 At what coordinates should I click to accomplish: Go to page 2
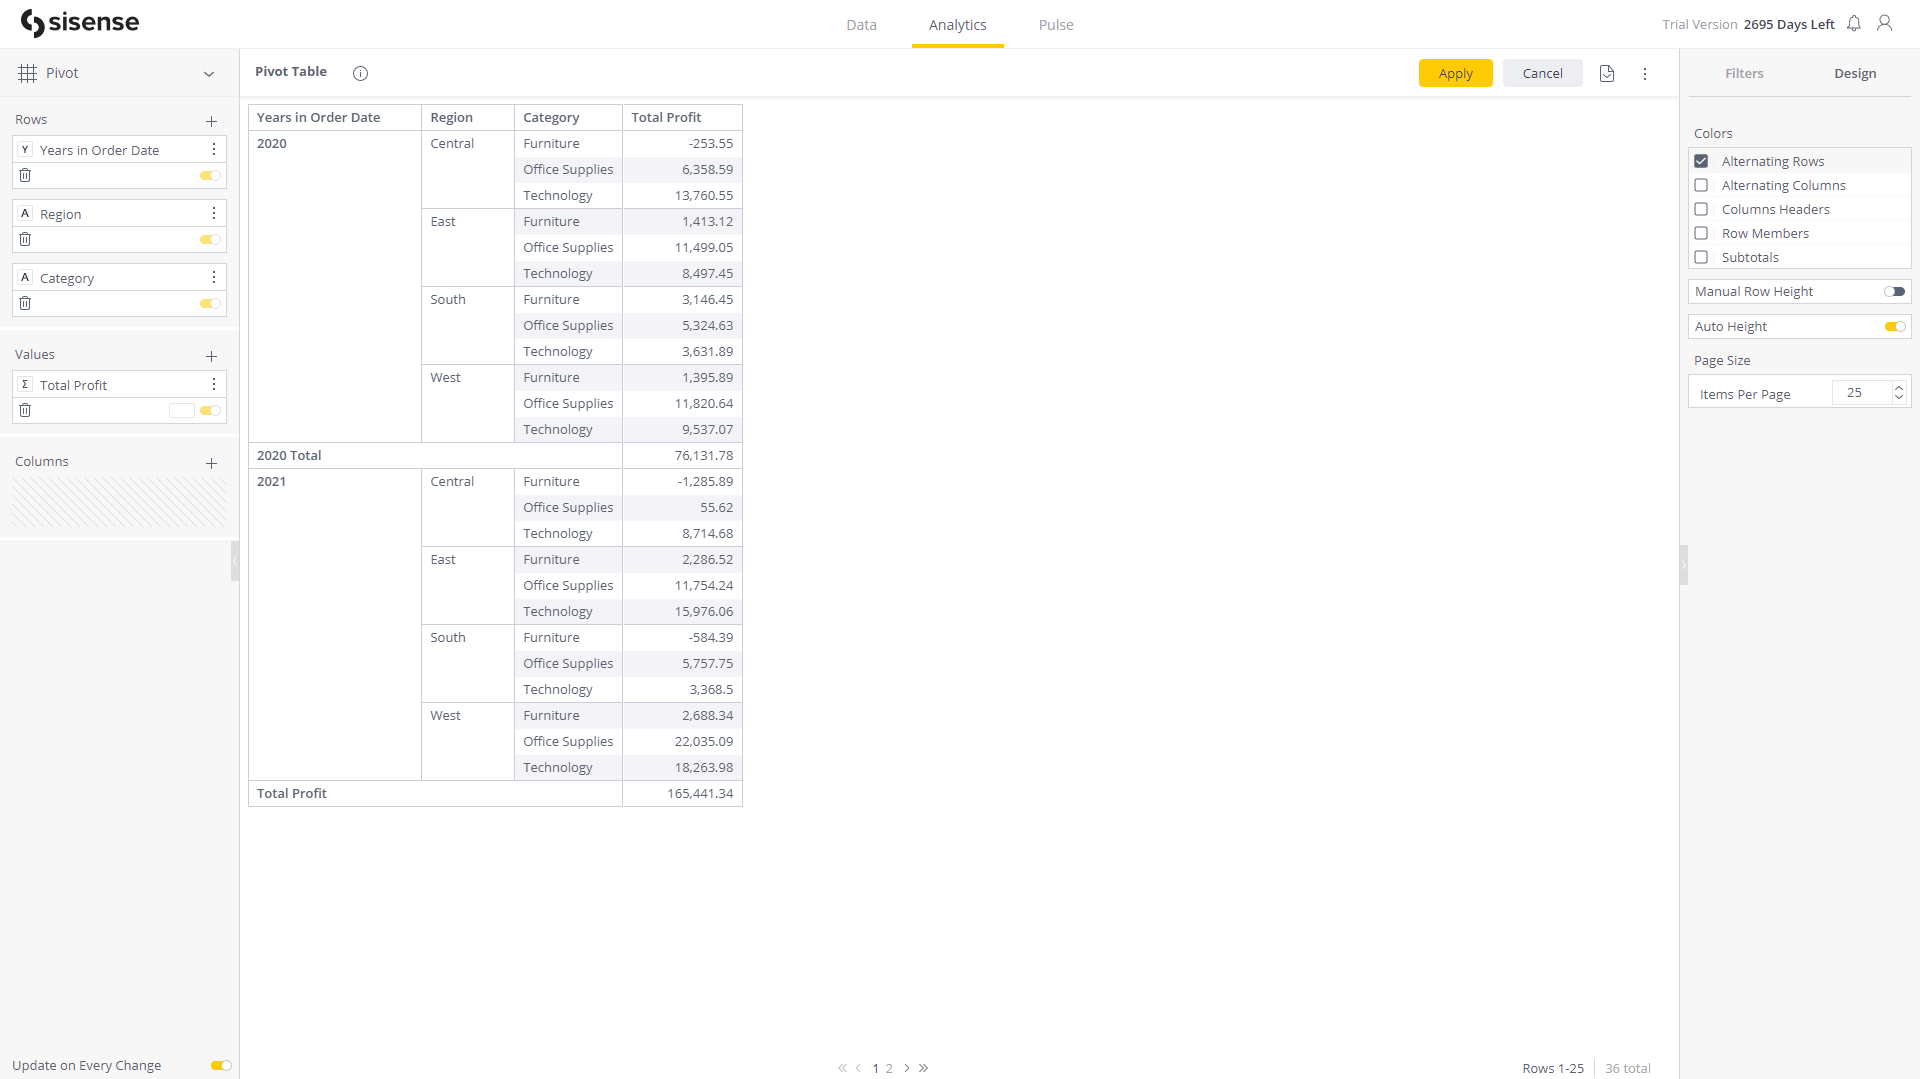(x=889, y=1068)
